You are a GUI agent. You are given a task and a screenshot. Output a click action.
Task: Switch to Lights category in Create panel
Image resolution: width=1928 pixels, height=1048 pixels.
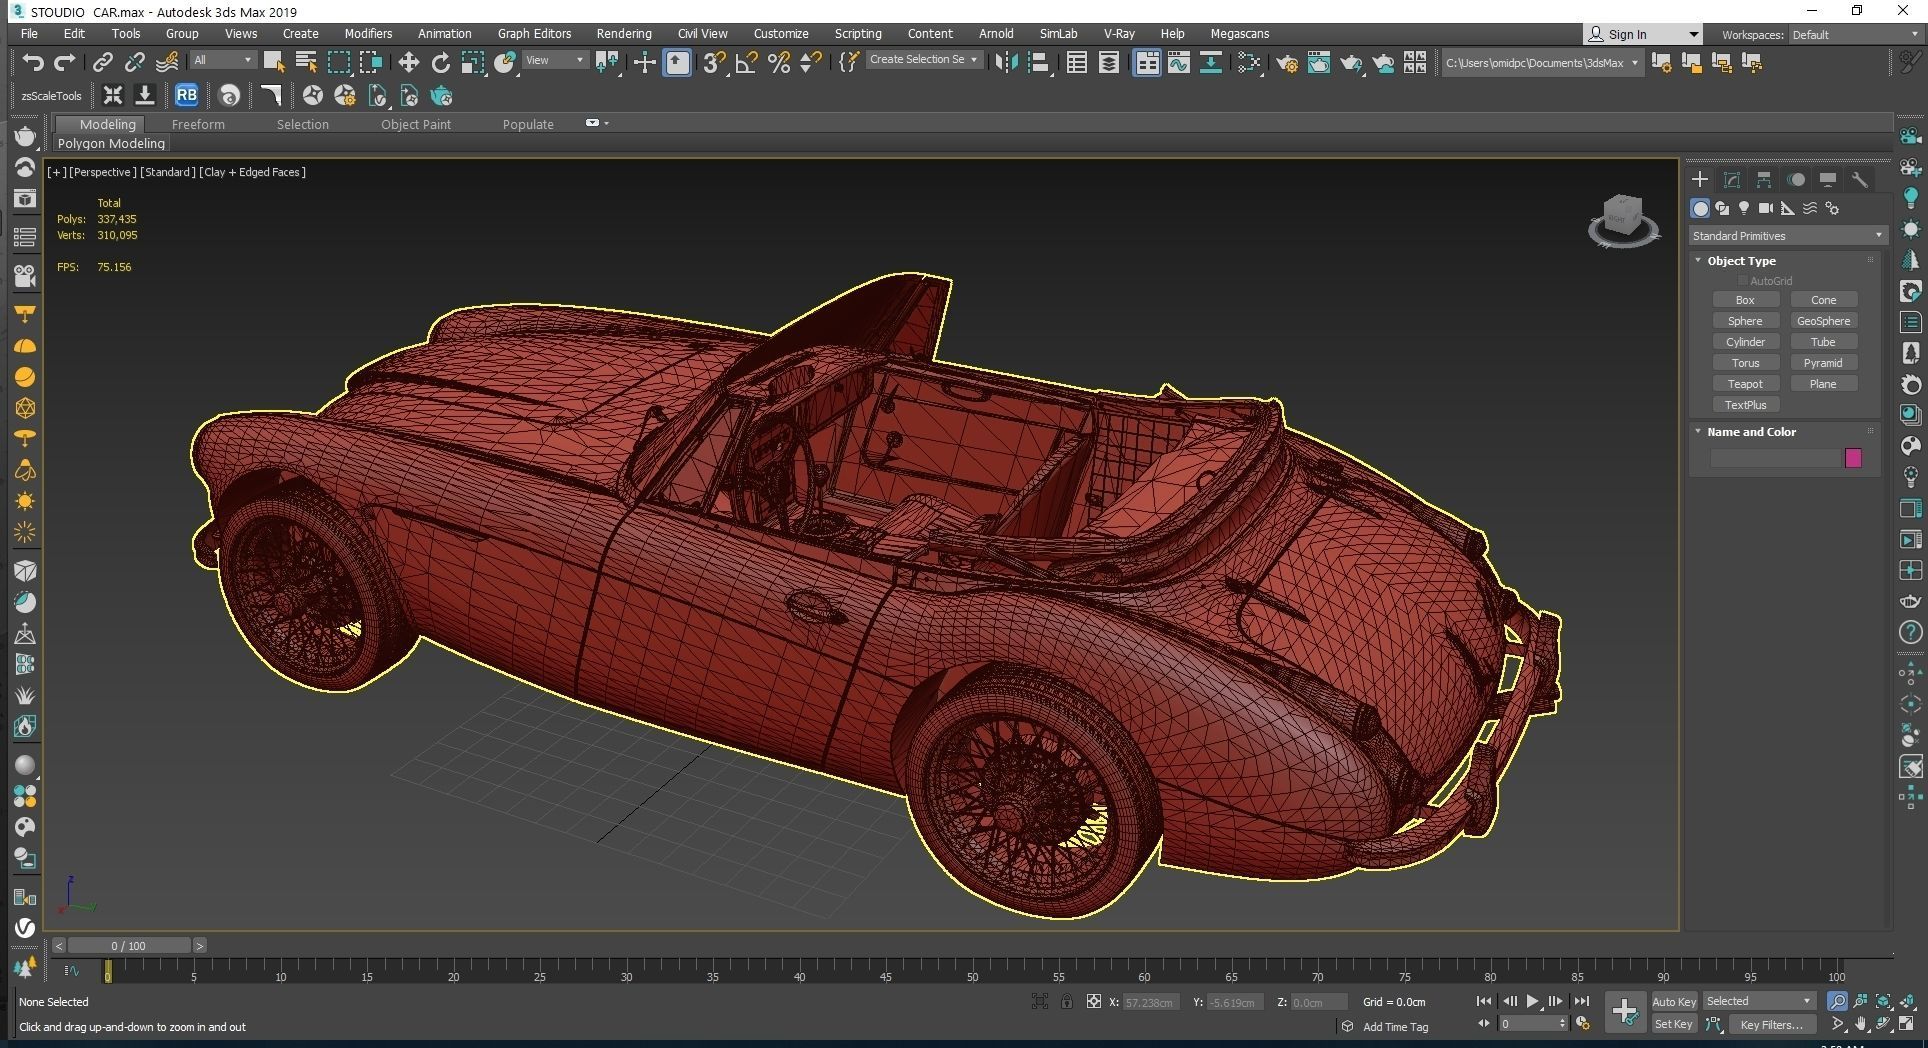click(1744, 208)
